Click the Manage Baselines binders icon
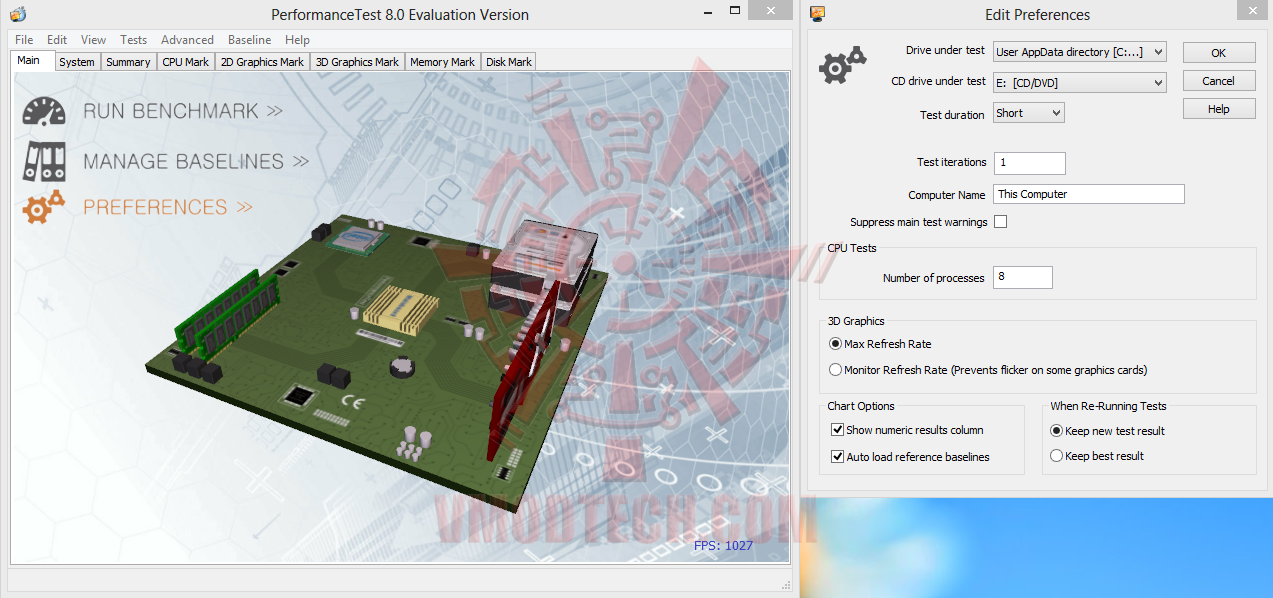 point(44,160)
